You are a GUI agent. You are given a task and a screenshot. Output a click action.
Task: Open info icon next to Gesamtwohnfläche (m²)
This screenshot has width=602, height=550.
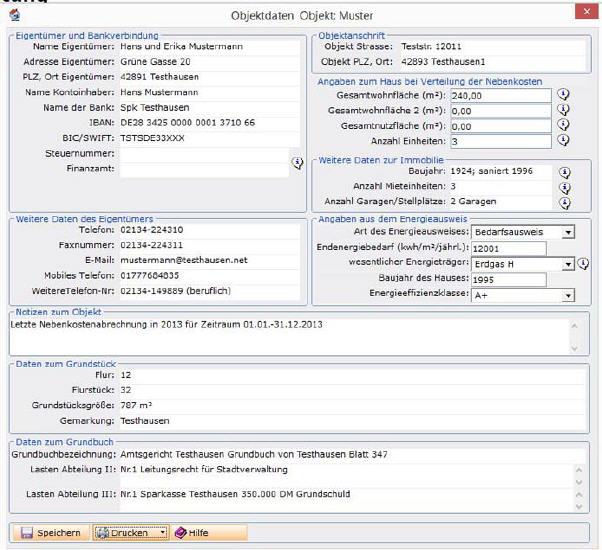[563, 94]
